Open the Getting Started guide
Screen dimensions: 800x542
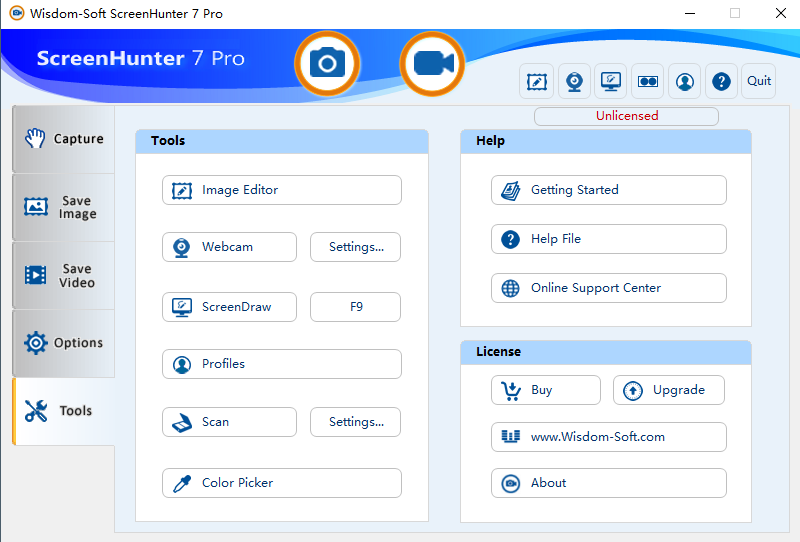[609, 190]
